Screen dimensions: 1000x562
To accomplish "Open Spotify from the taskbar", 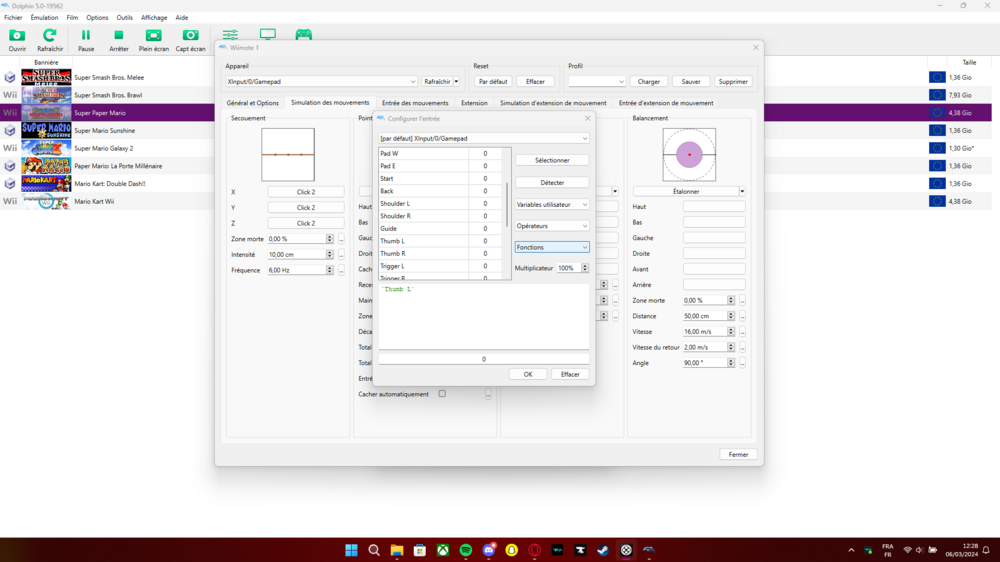I will [x=466, y=550].
